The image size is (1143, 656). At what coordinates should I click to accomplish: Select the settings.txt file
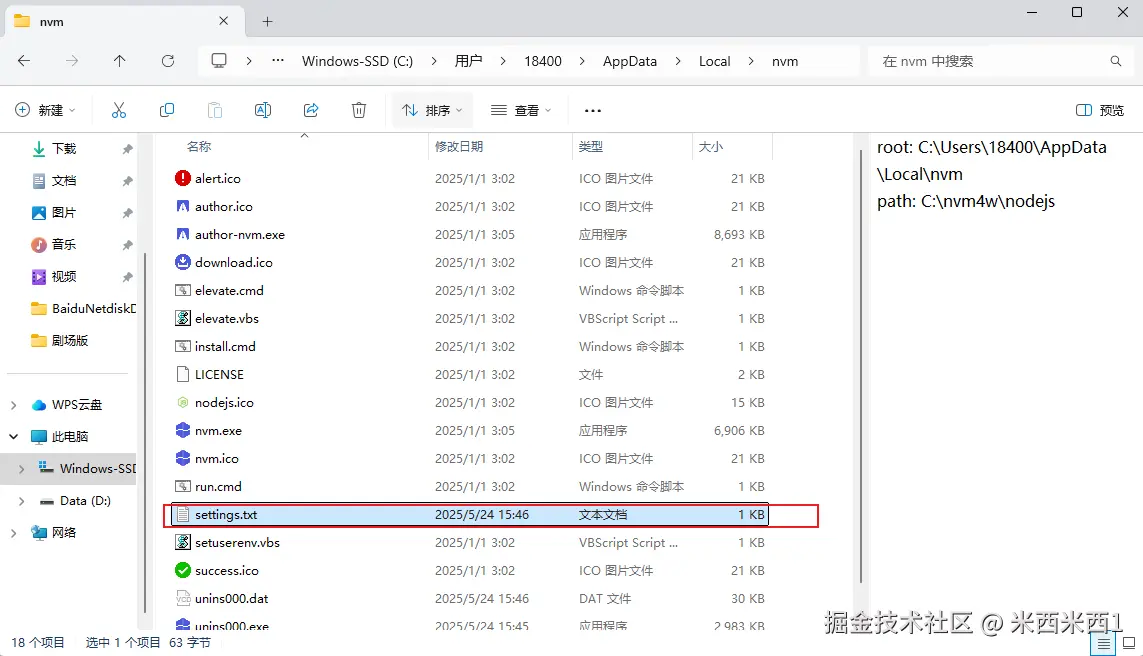coord(469,515)
